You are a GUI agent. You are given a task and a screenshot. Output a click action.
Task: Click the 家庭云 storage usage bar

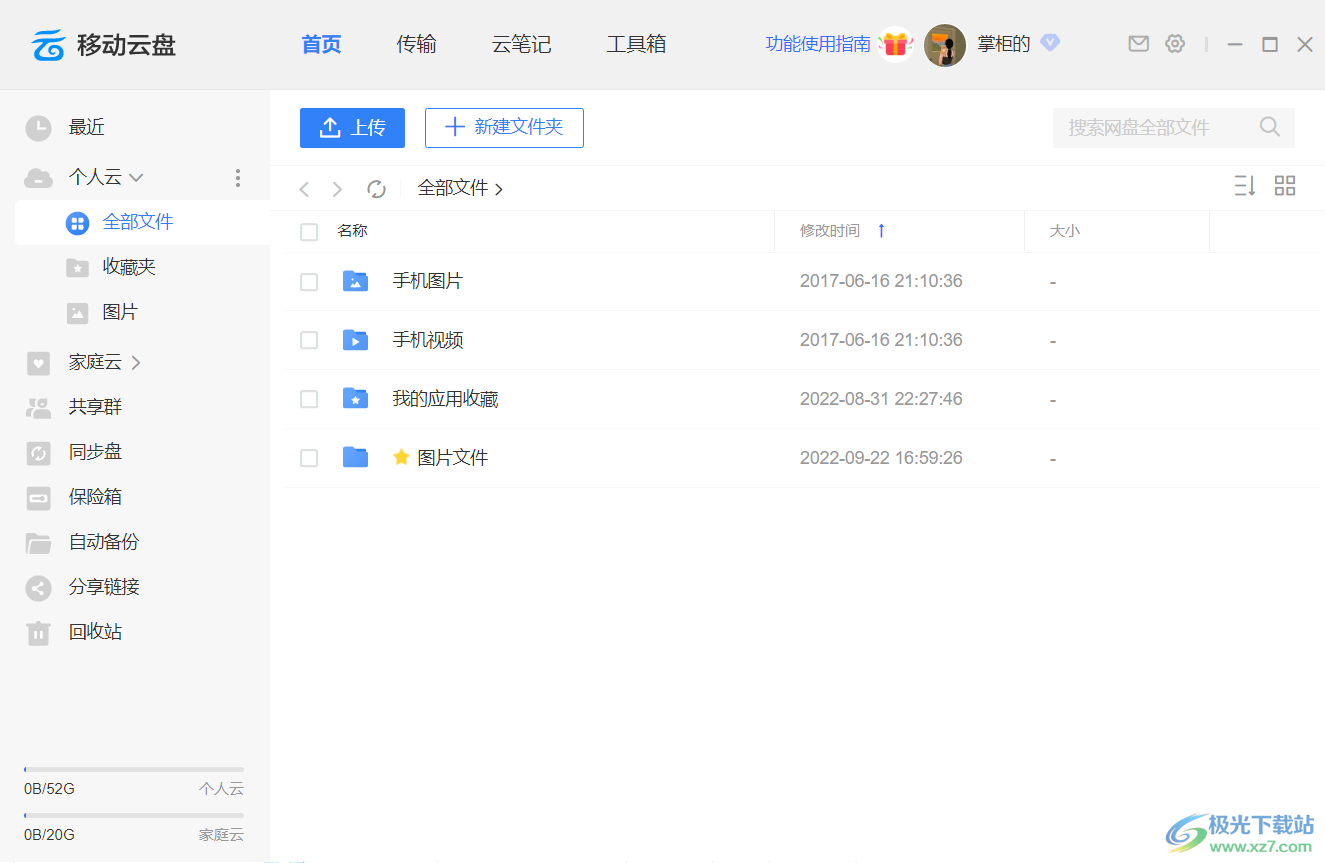click(134, 816)
